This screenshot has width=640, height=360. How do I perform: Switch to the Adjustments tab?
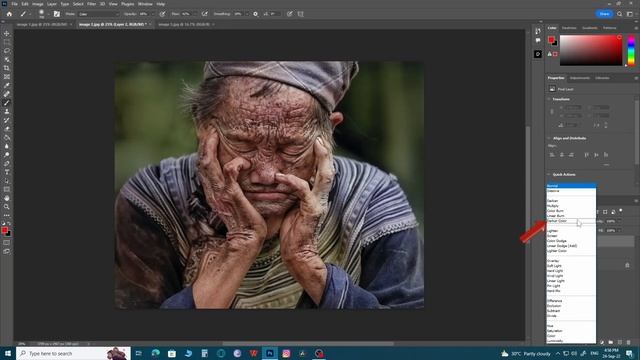[580, 78]
